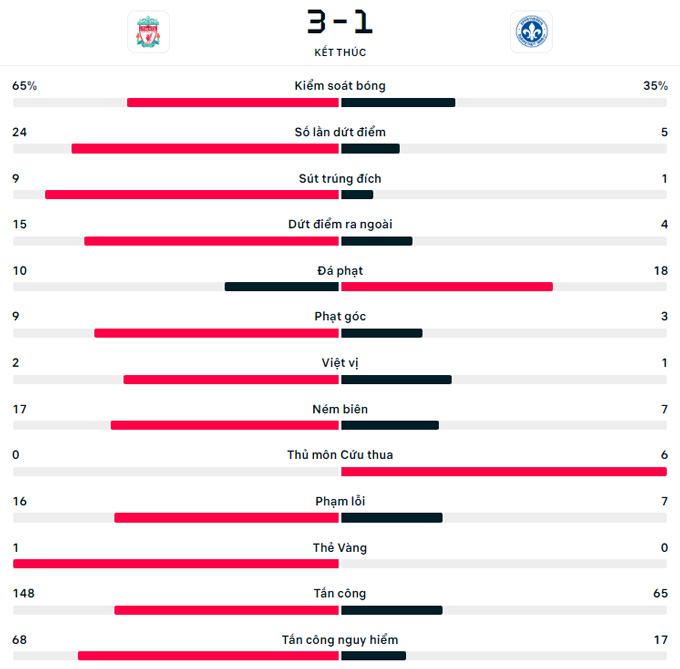Click the dark 35% possession bar
This screenshot has width=680, height=669.
click(398, 102)
